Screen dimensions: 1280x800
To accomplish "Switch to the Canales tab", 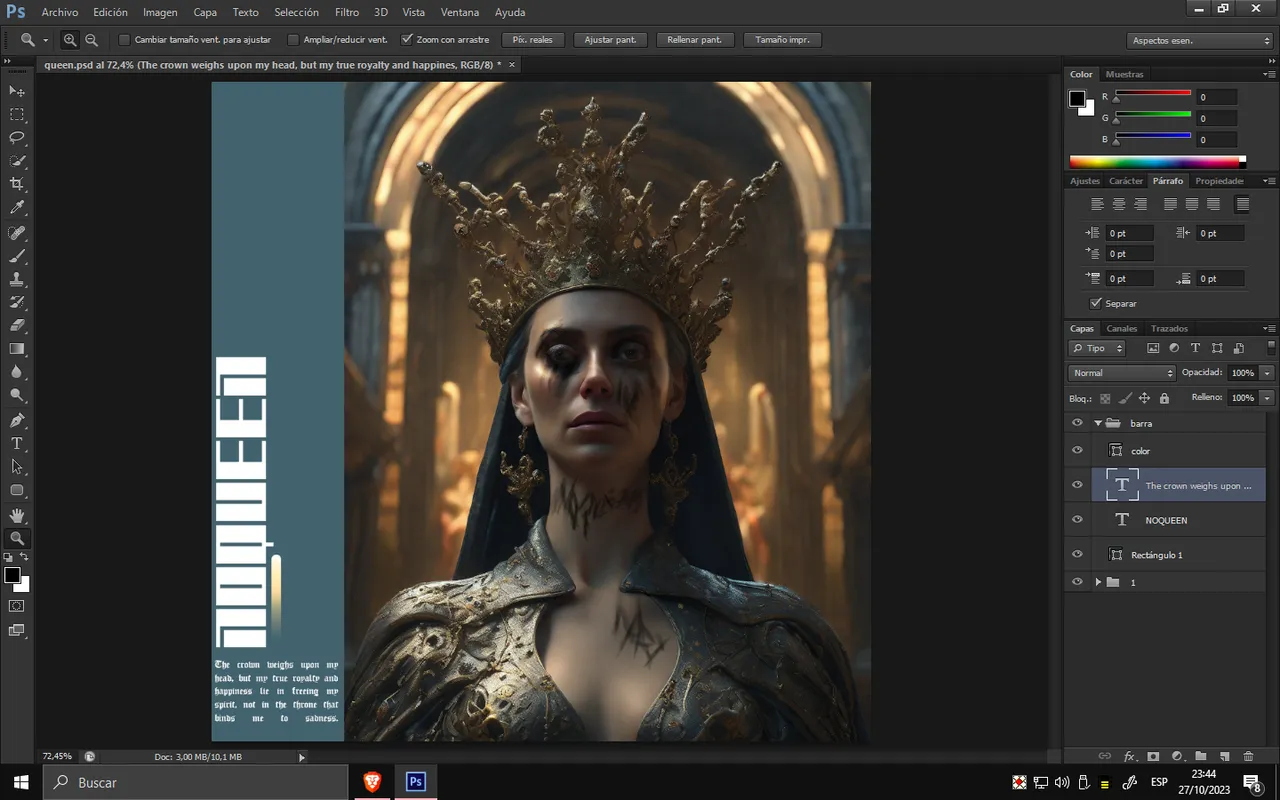I will click(x=1122, y=328).
